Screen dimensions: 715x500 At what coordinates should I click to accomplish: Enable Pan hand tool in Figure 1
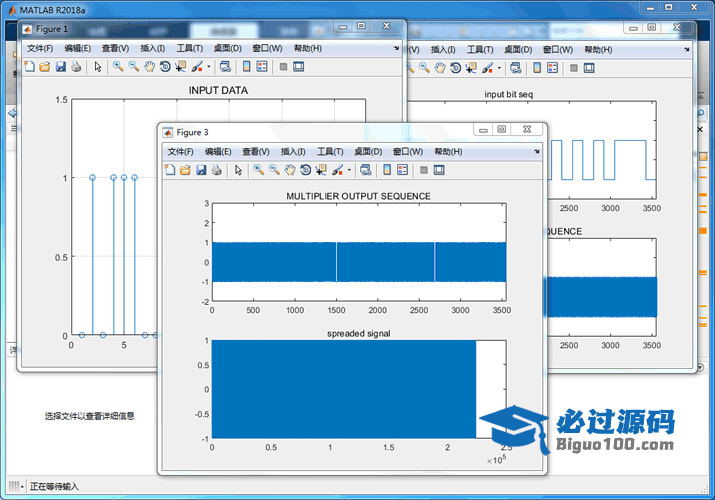coord(150,67)
